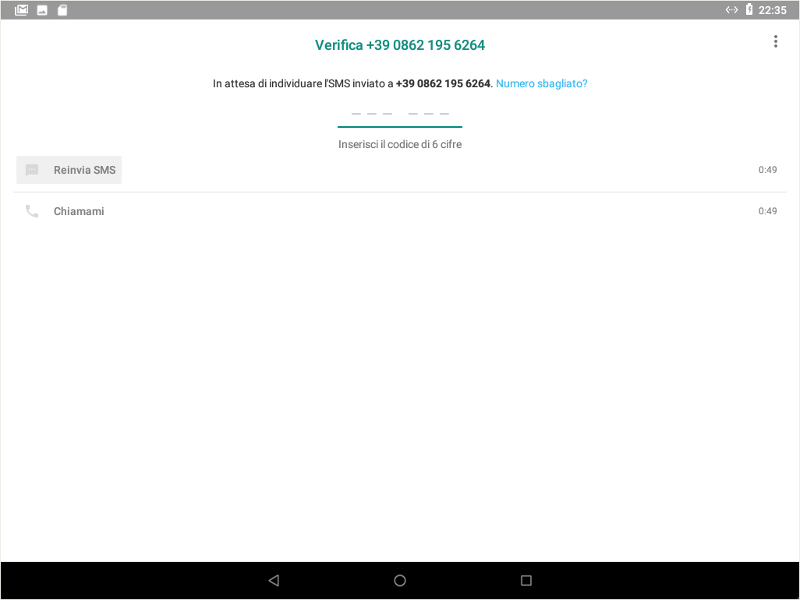
Task: Click the countdown timer beside Reinvia SMS
Action: click(767, 170)
